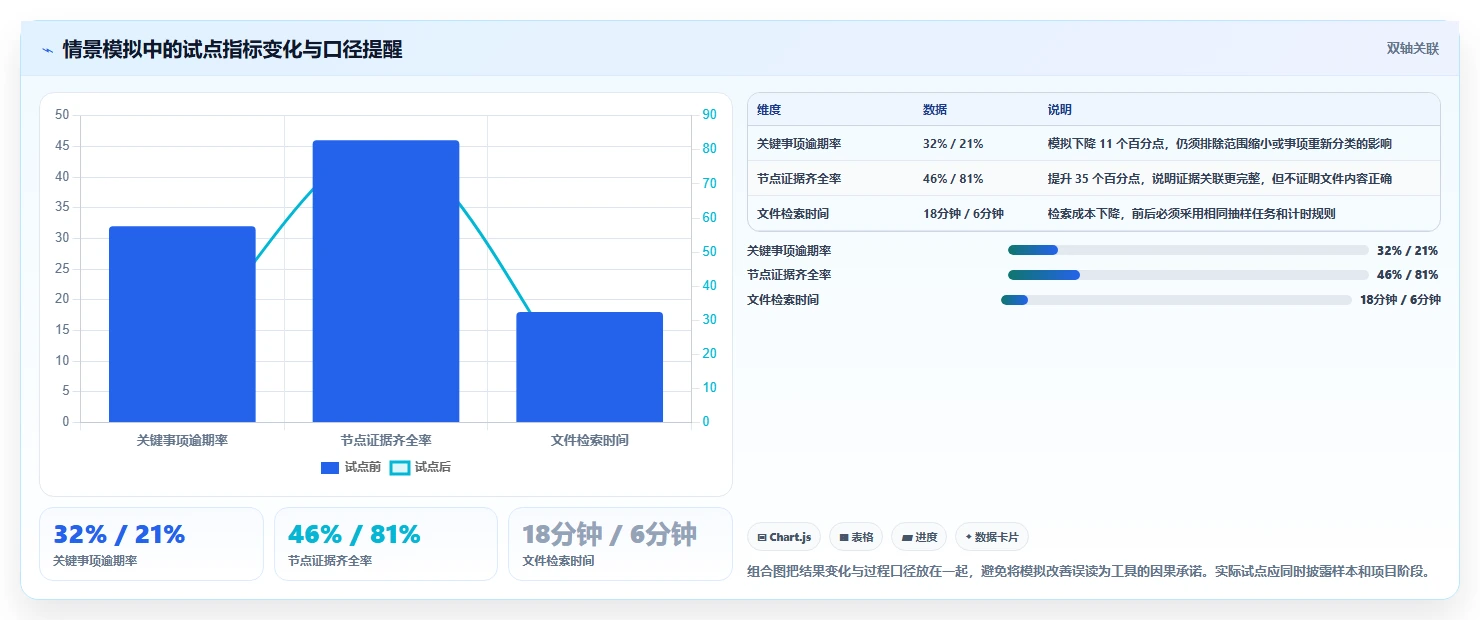The height and width of the screenshot is (620, 1480).
Task: Select the 数据卡片 chip
Action: [x=992, y=537]
